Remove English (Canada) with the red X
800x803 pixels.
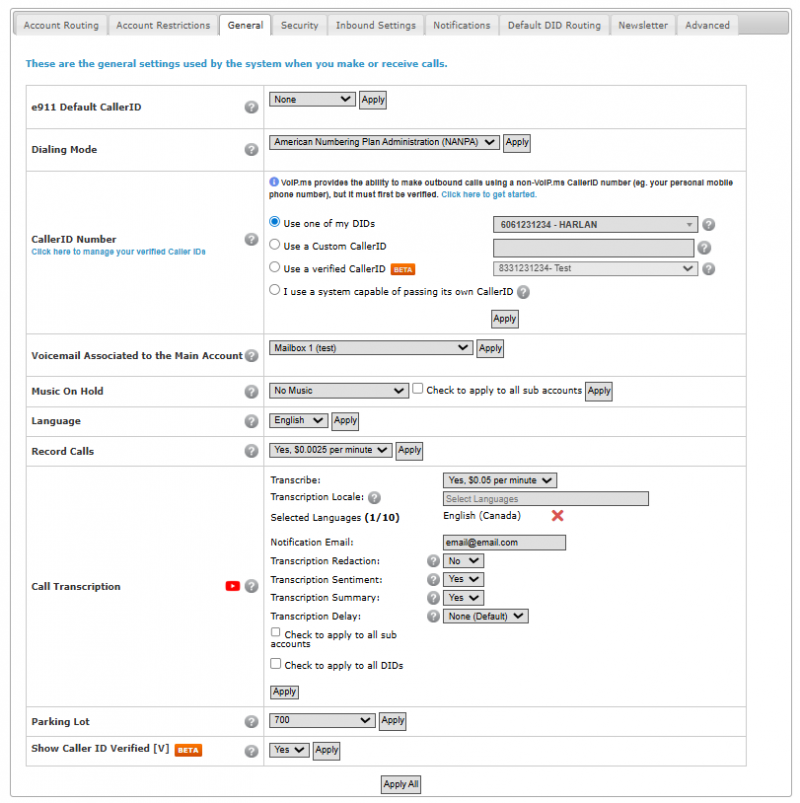pyautogui.click(x=557, y=516)
